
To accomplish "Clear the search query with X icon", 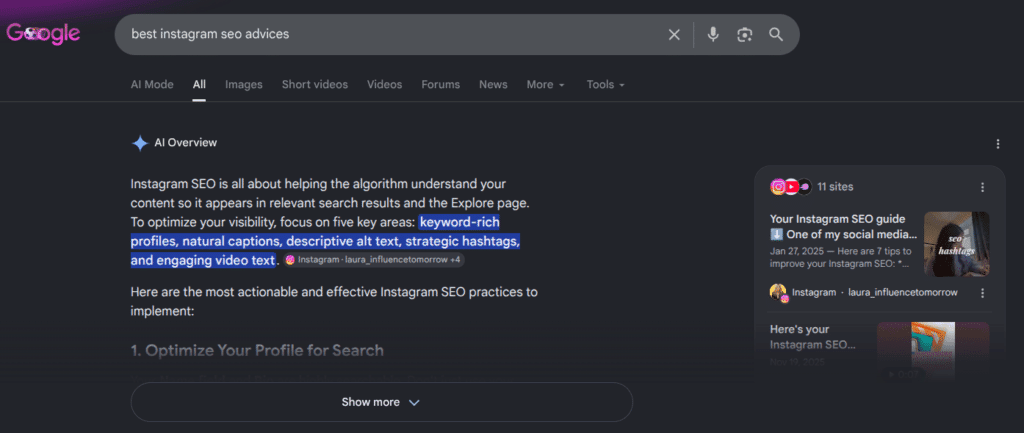I will pyautogui.click(x=674, y=35).
